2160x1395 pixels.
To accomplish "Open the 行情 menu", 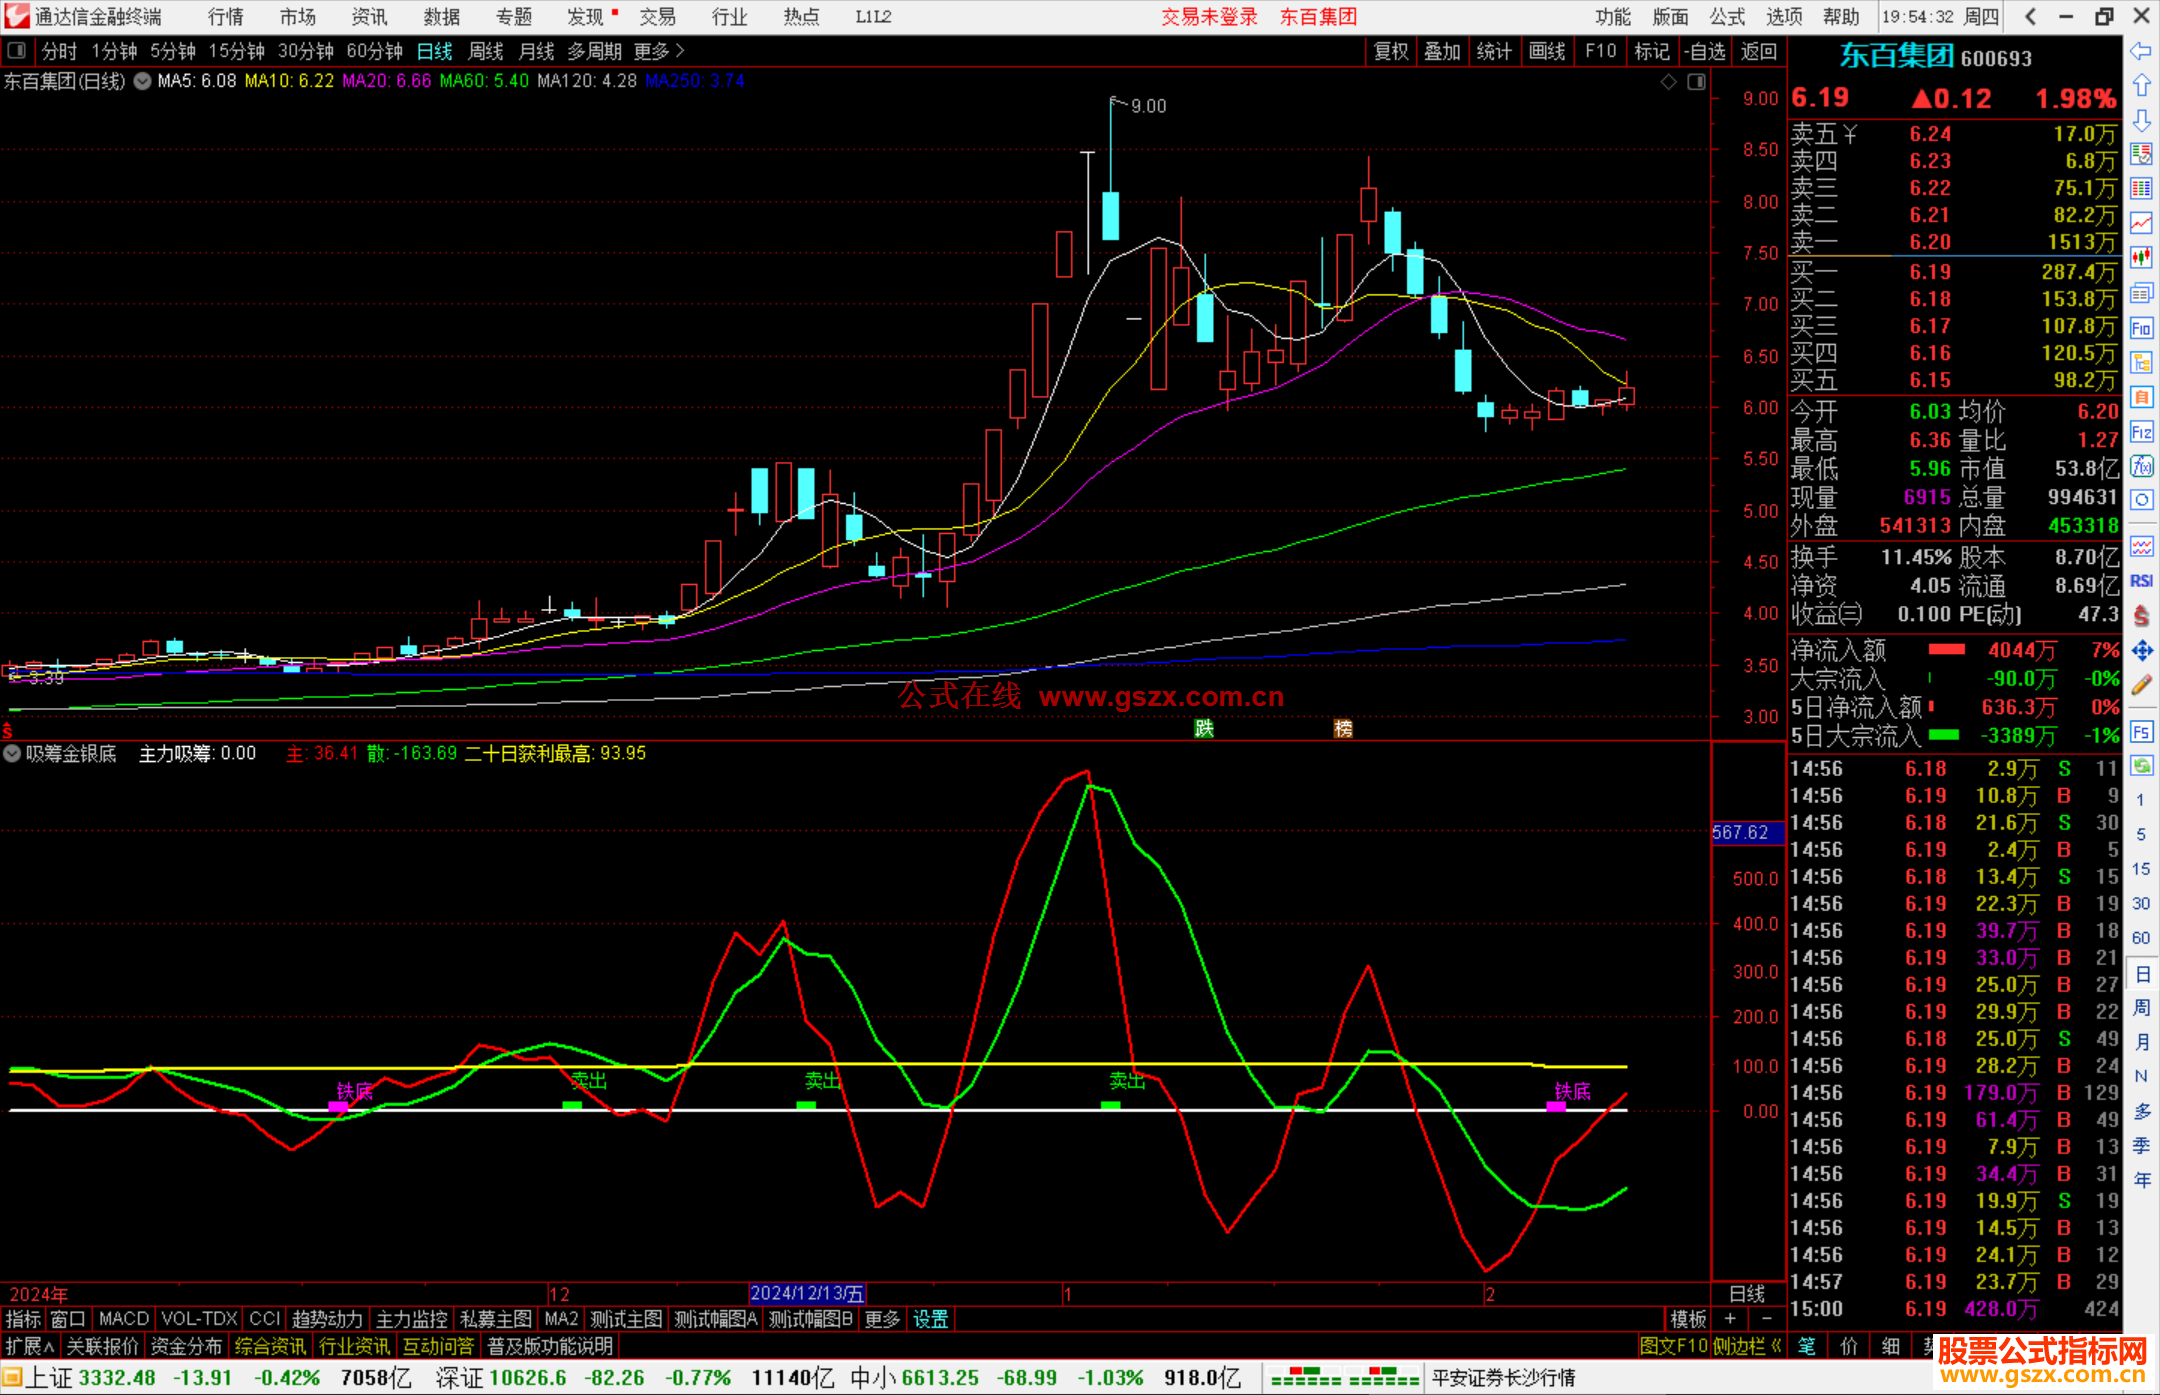I will coord(226,17).
